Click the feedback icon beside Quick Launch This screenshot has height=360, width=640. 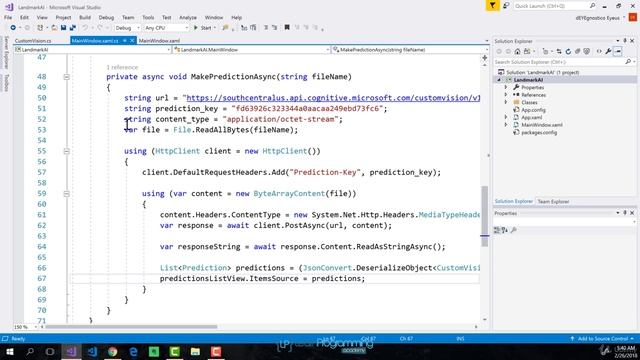tap(506, 6)
